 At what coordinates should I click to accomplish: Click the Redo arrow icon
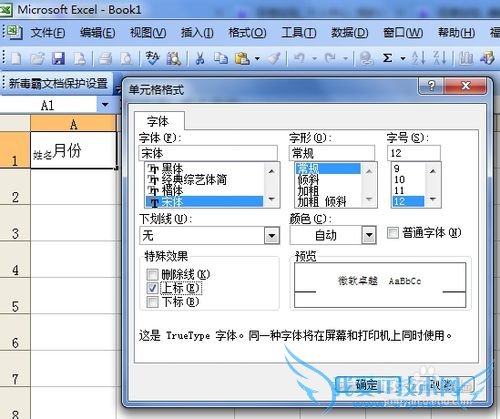[330, 59]
